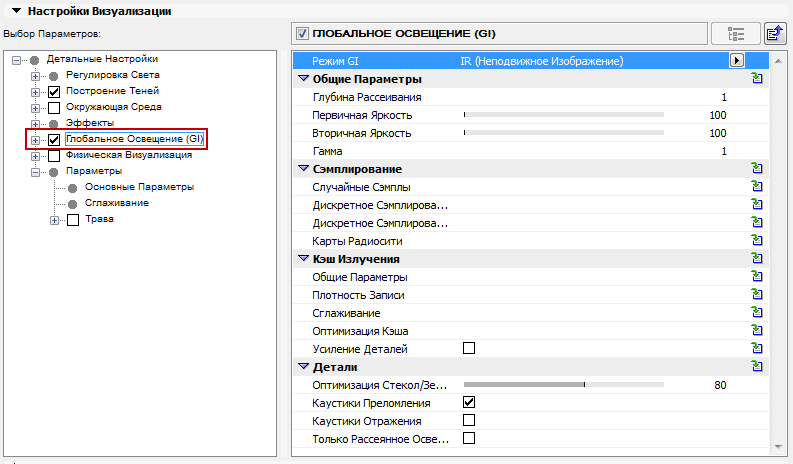Click green arrow icon in Общие Параметры header

pyautogui.click(x=757, y=79)
